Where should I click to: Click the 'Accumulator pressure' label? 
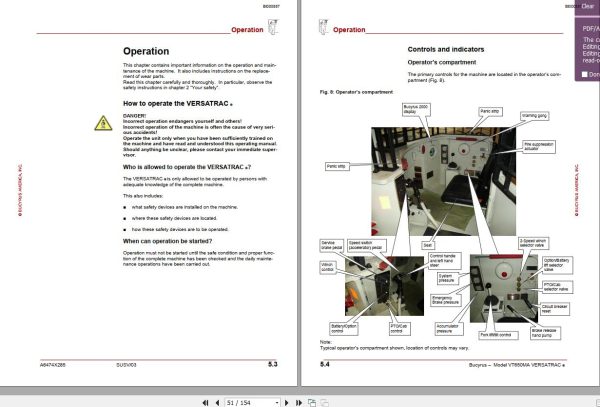tap(448, 329)
